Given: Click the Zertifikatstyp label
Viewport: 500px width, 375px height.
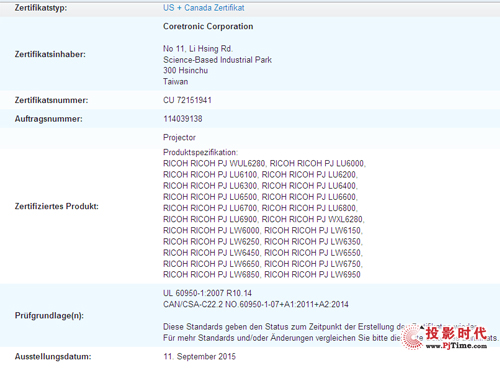Looking at the screenshot, I should (x=41, y=8).
